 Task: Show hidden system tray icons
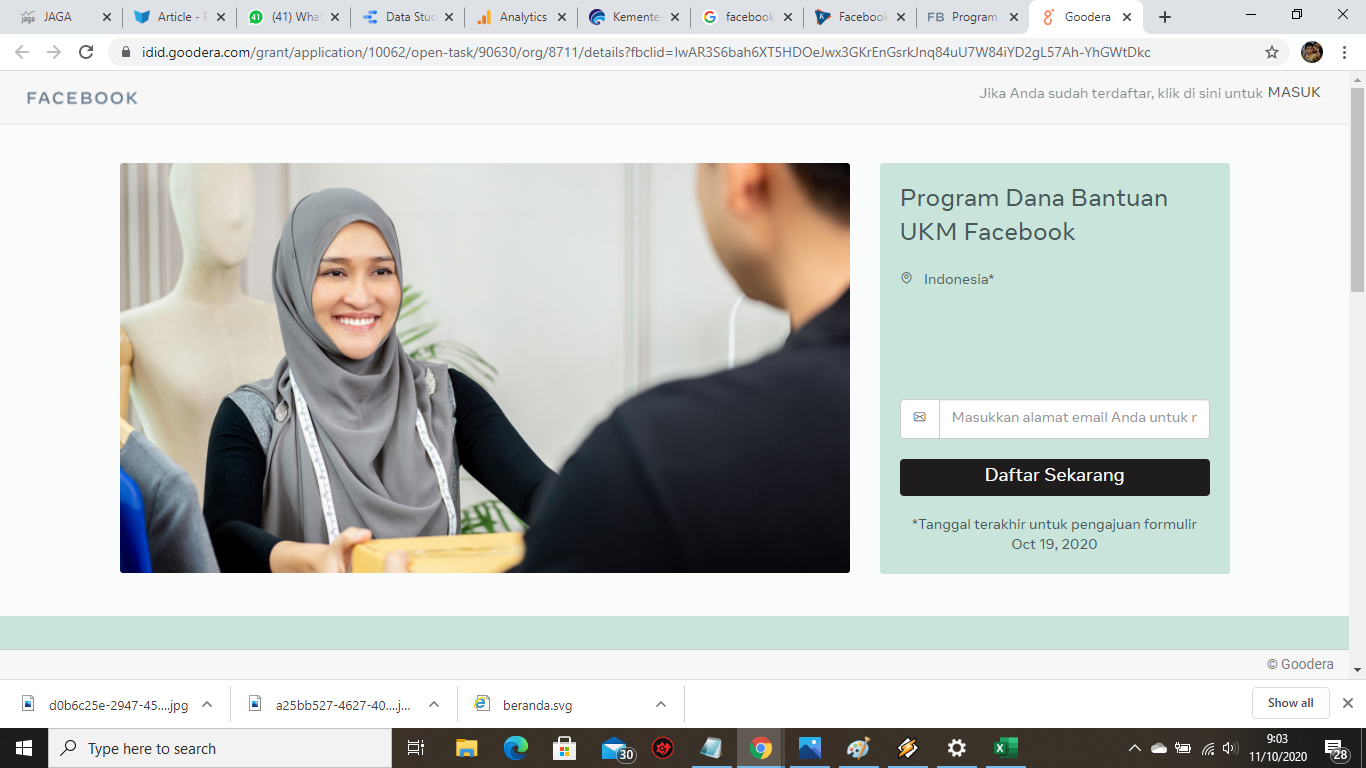click(1135, 748)
